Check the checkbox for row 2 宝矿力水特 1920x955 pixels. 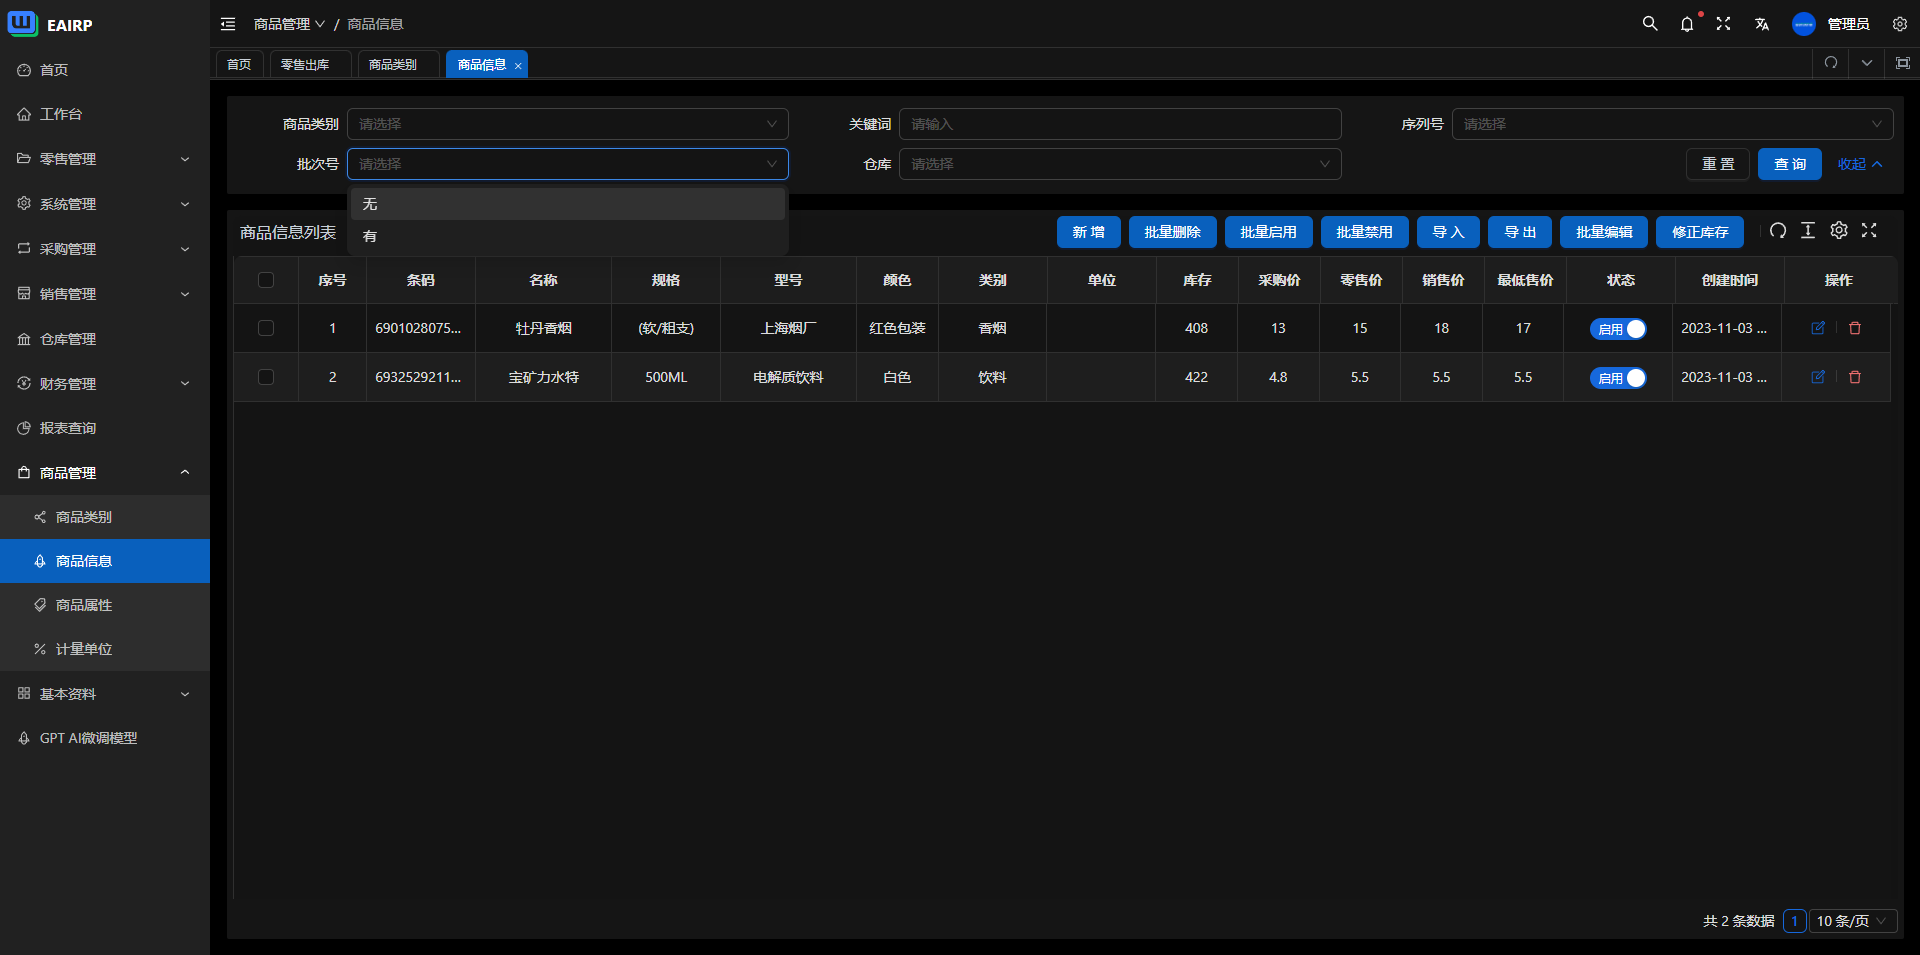point(266,377)
